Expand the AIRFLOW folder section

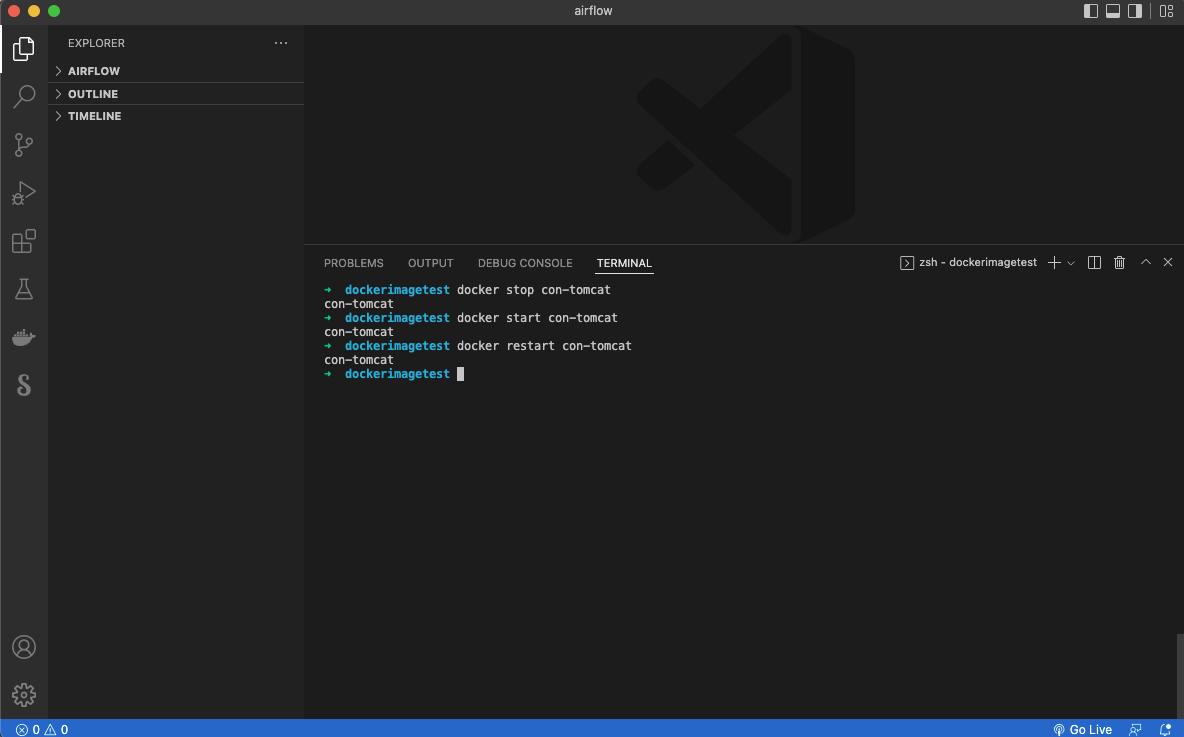pyautogui.click(x=176, y=71)
